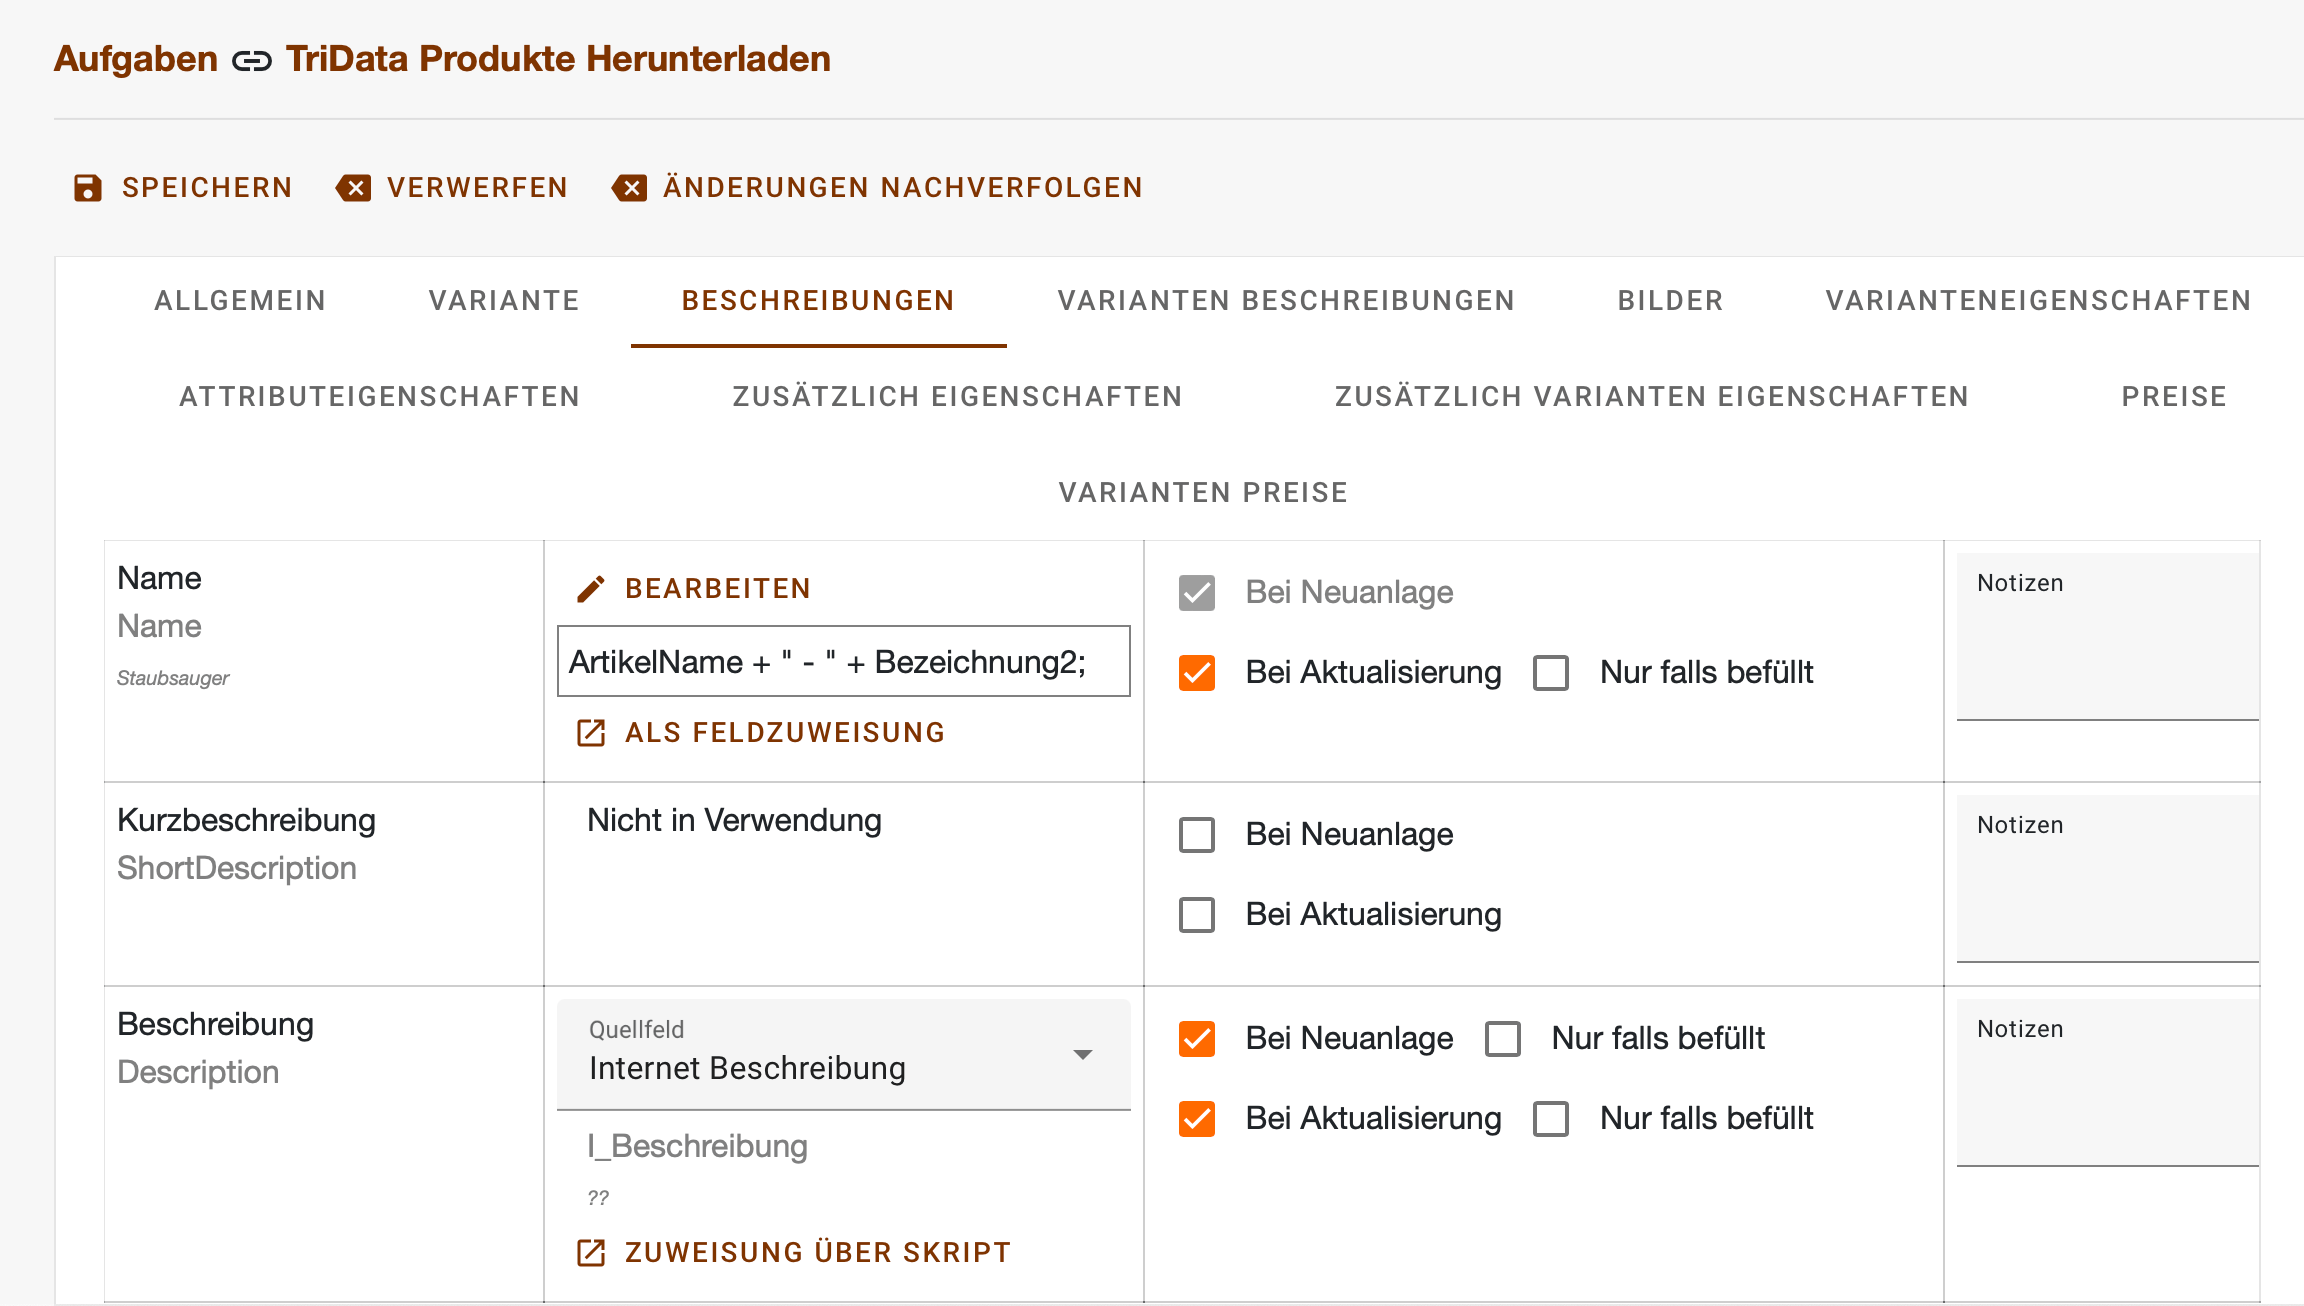
Task: Enable Bei Neuanlage for Kurzbeschreibung
Action: 1197,835
